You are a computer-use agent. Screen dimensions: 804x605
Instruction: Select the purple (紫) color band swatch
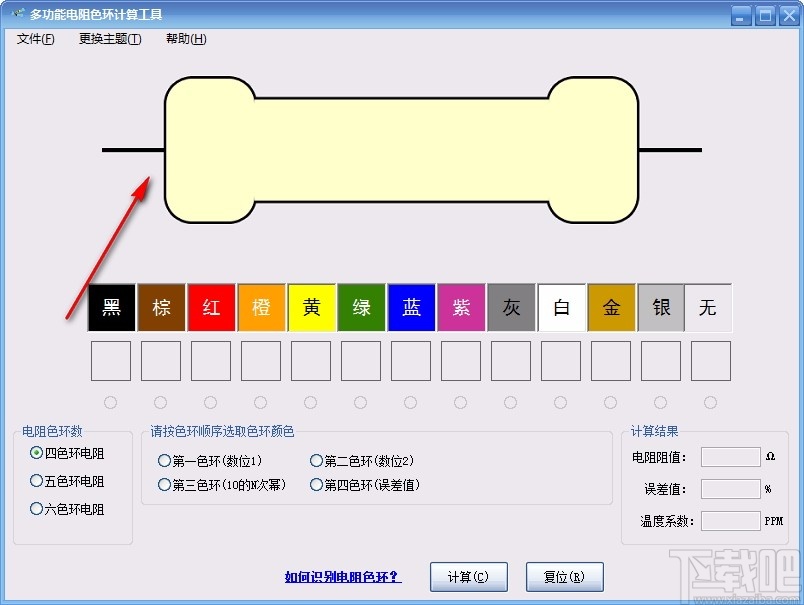pos(461,308)
